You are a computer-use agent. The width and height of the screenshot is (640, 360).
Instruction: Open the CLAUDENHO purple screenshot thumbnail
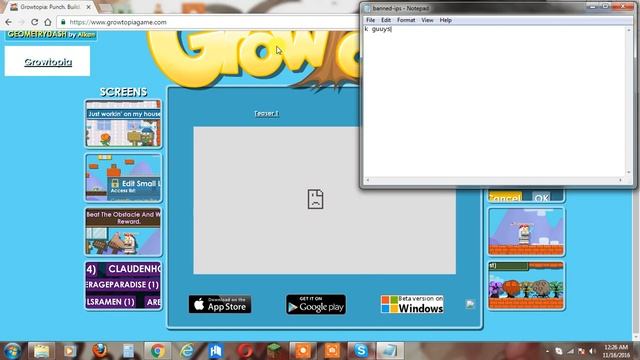tap(123, 286)
